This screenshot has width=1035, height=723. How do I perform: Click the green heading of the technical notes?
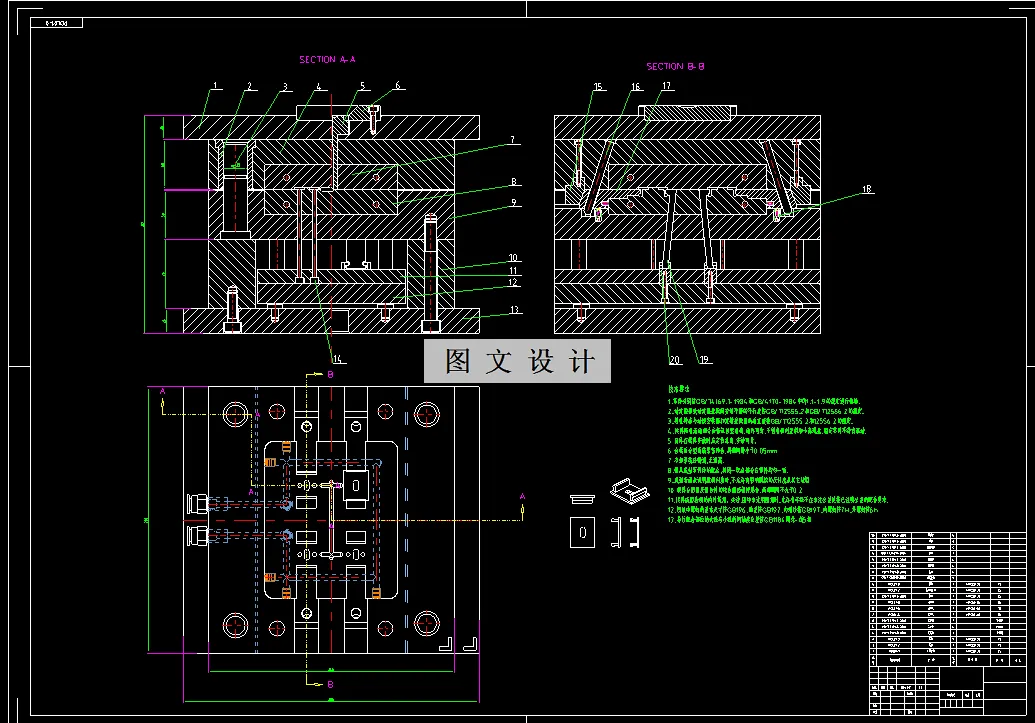point(678,389)
